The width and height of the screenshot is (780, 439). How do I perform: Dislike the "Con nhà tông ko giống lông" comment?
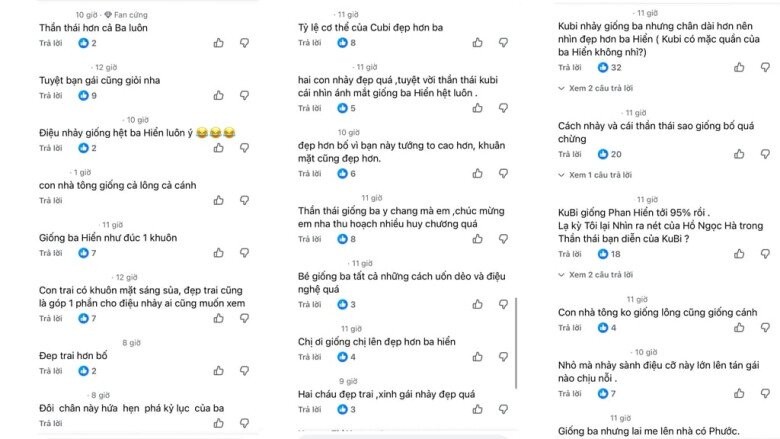pos(764,328)
